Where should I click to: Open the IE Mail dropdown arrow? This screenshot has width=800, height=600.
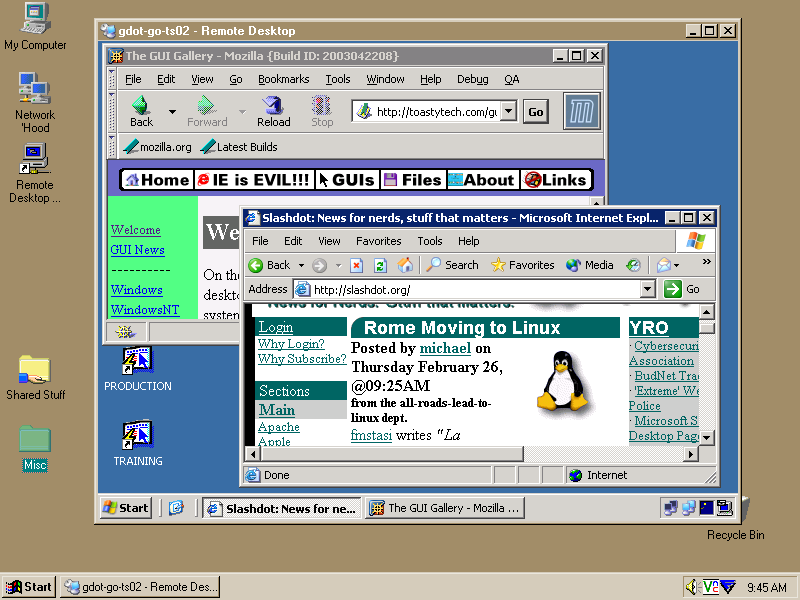pyautogui.click(x=677, y=265)
